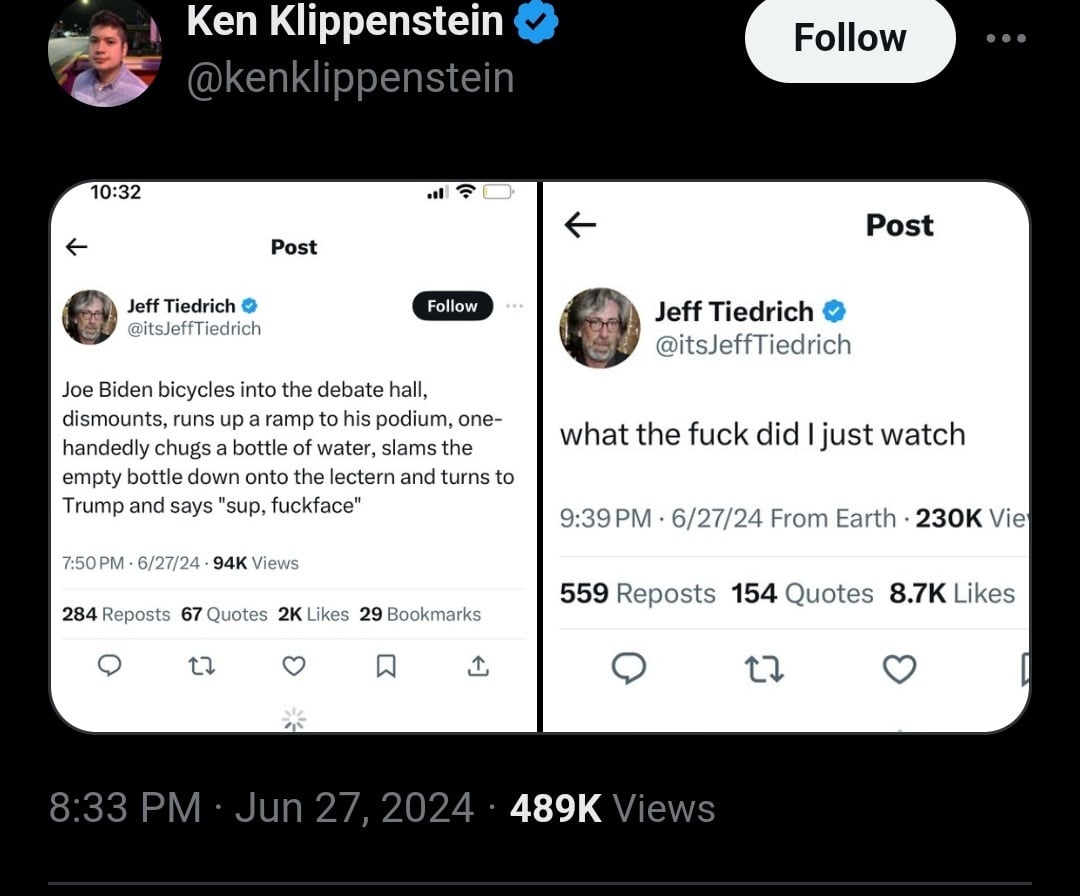Open Ken Klippenstein's profile picture
1080x896 pixels.
104,52
